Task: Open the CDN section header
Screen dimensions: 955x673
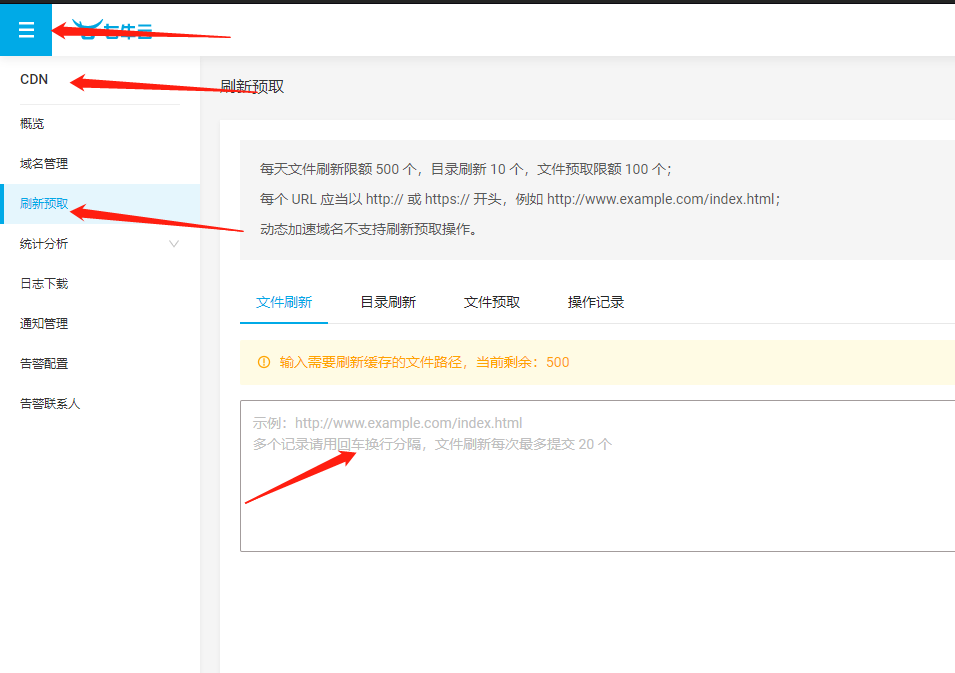Action: click(34, 79)
